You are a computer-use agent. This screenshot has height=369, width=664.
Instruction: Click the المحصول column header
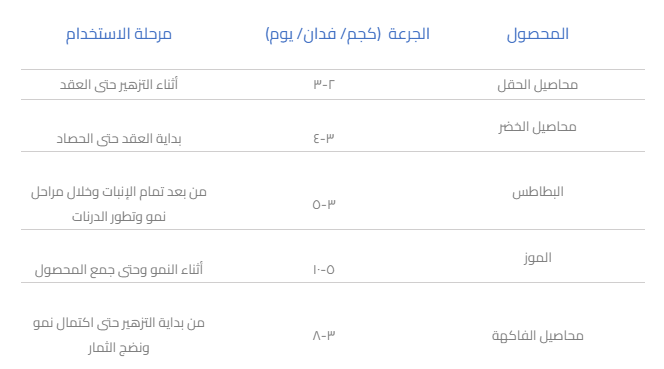[537, 34]
